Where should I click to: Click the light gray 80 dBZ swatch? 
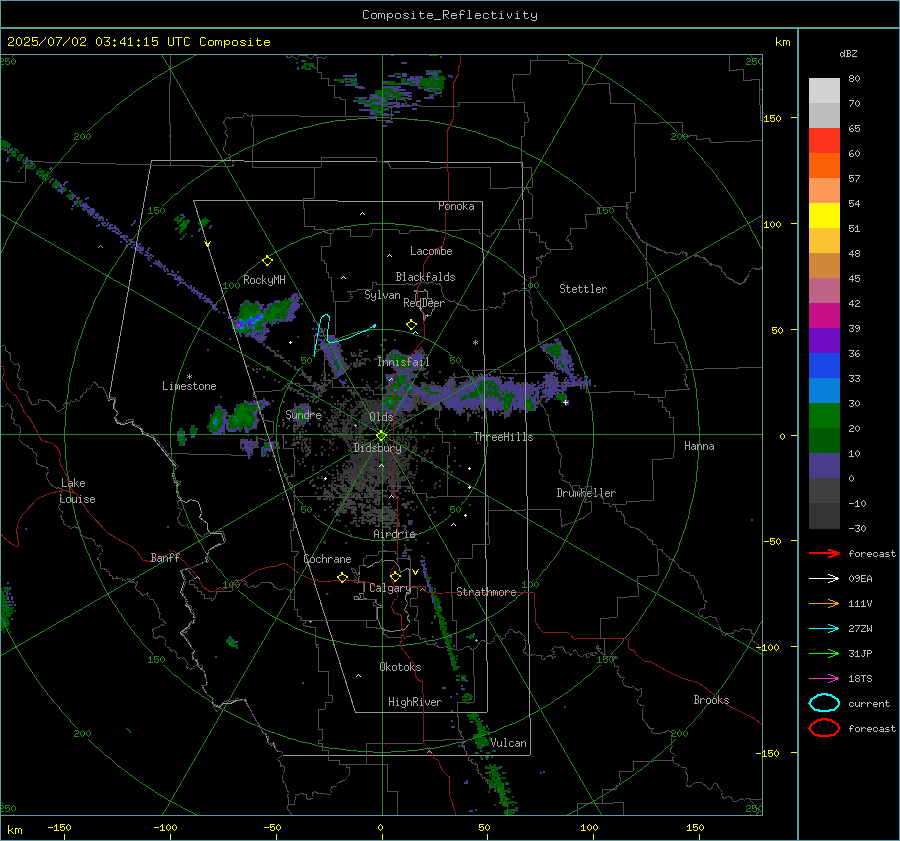[x=824, y=91]
